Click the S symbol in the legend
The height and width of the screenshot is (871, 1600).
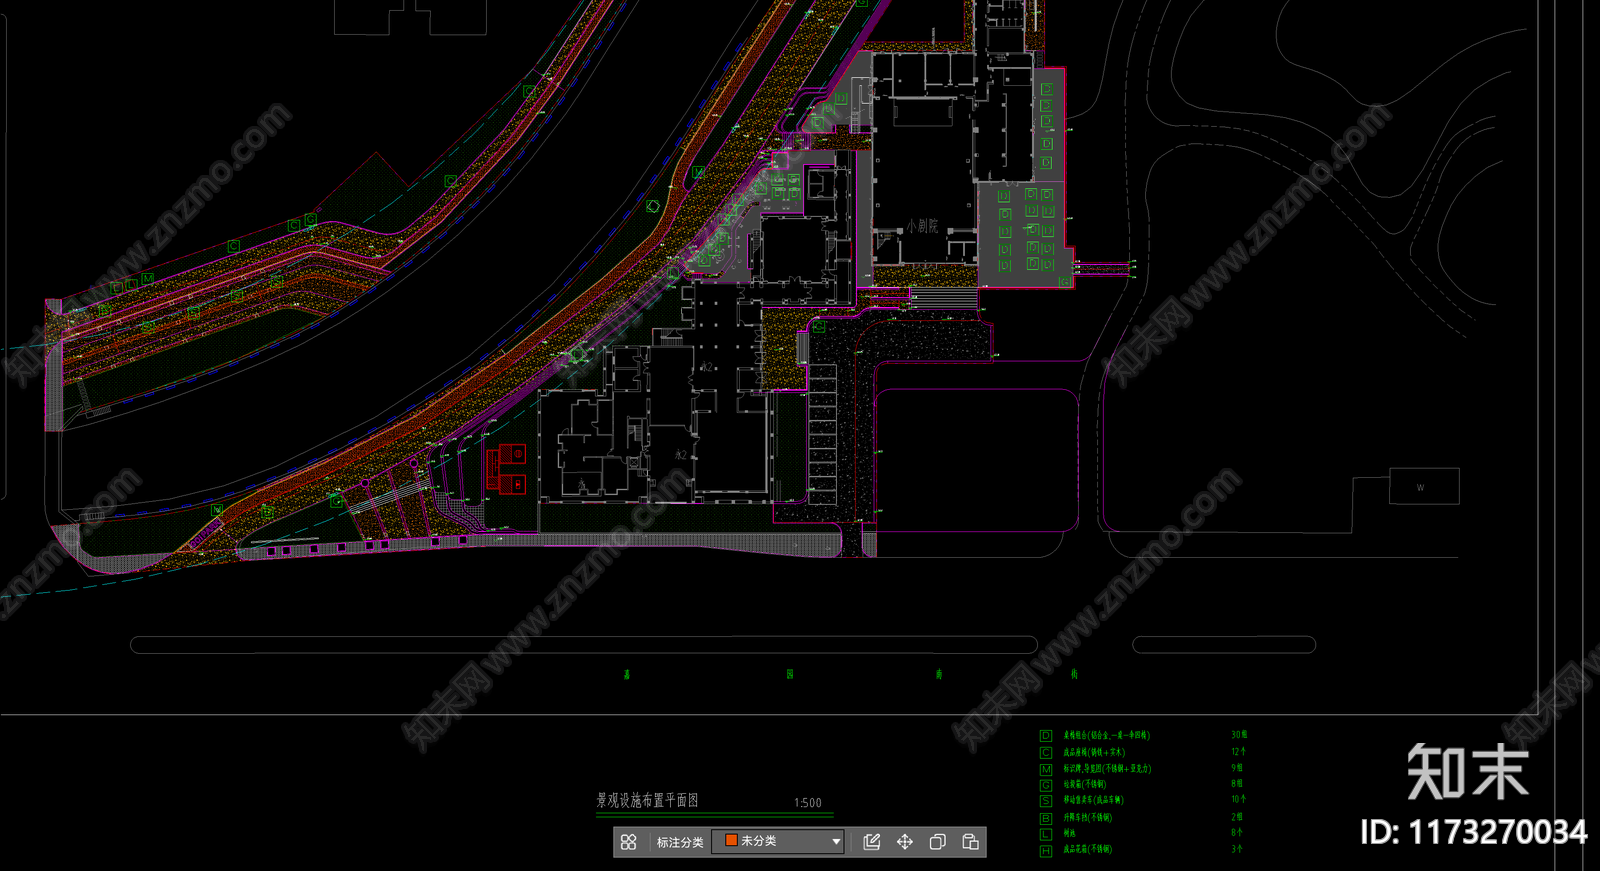[1046, 801]
